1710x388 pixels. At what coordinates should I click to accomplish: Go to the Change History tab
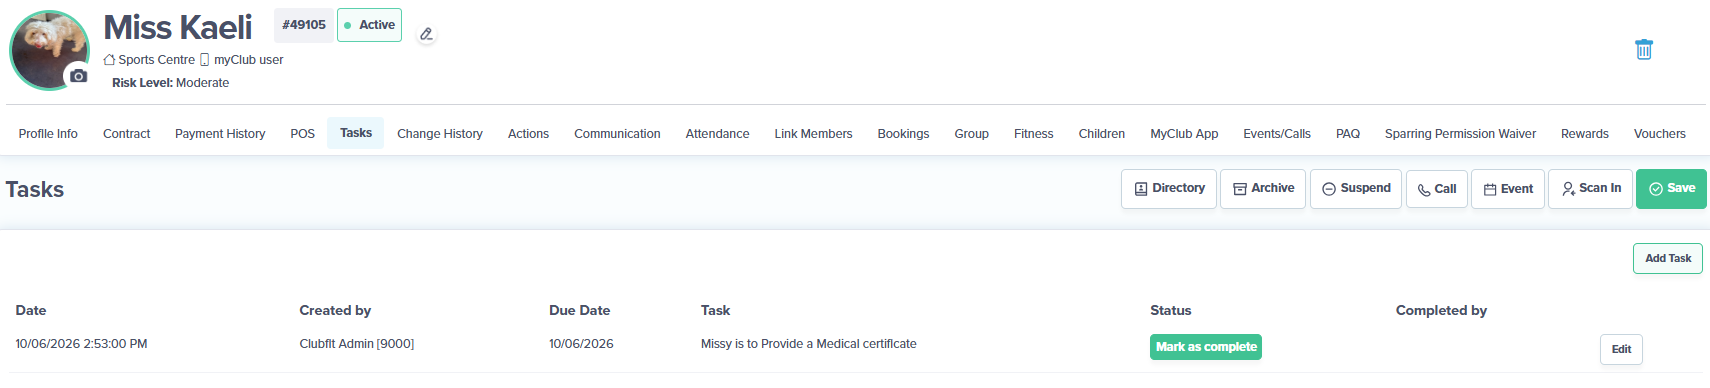[439, 133]
